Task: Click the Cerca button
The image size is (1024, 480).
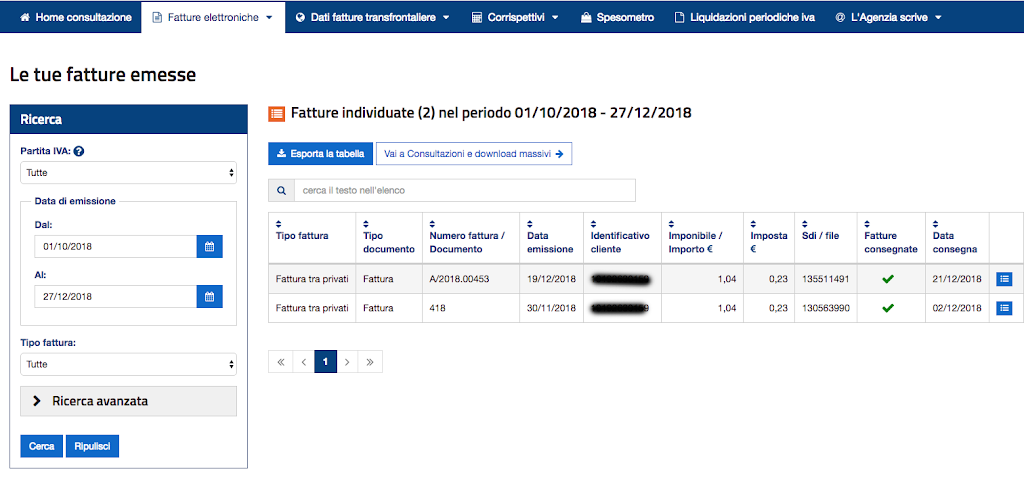Action: [x=41, y=446]
